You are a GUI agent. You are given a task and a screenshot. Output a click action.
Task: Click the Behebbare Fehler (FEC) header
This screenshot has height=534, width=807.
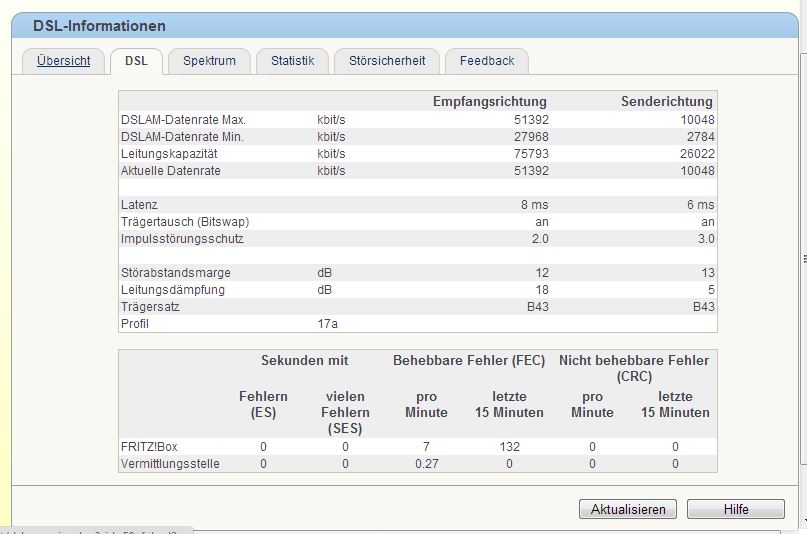(469, 360)
